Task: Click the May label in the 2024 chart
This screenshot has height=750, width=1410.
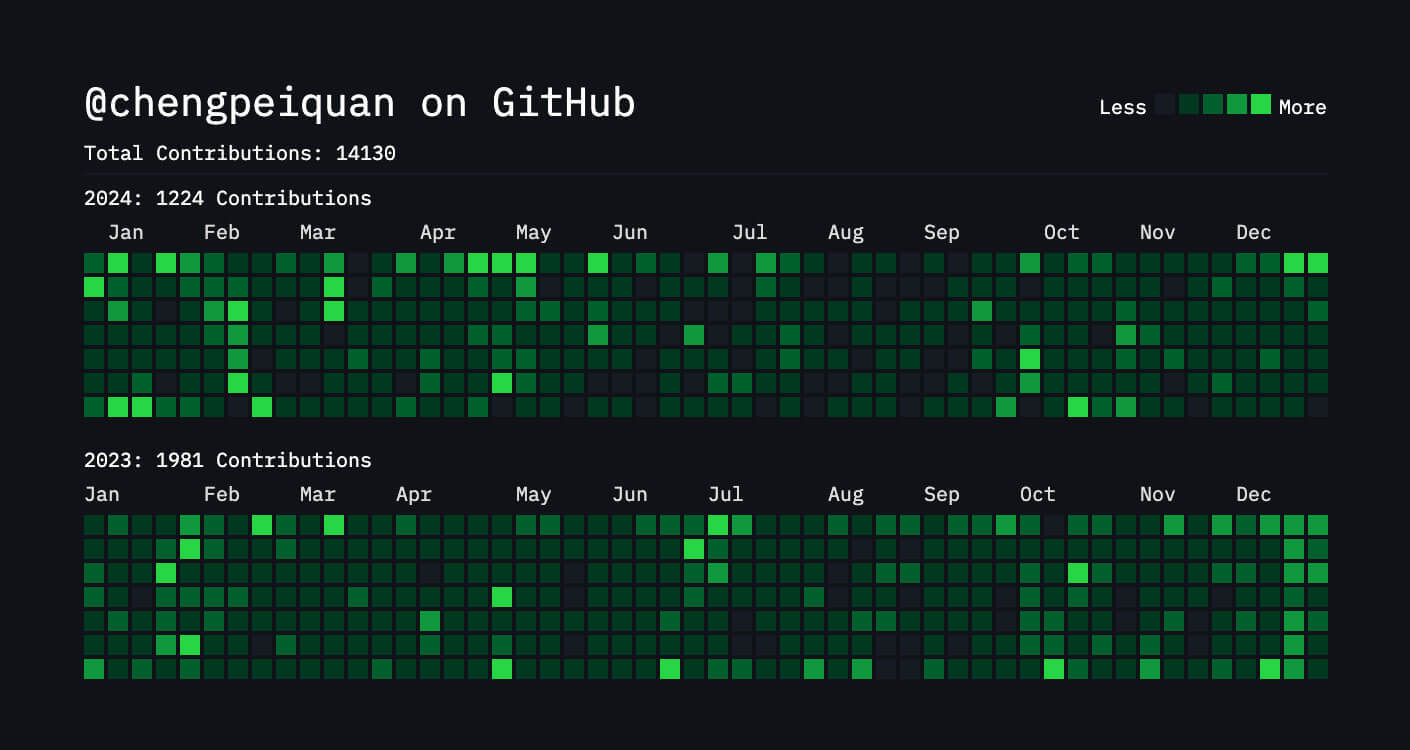Action: (x=534, y=232)
